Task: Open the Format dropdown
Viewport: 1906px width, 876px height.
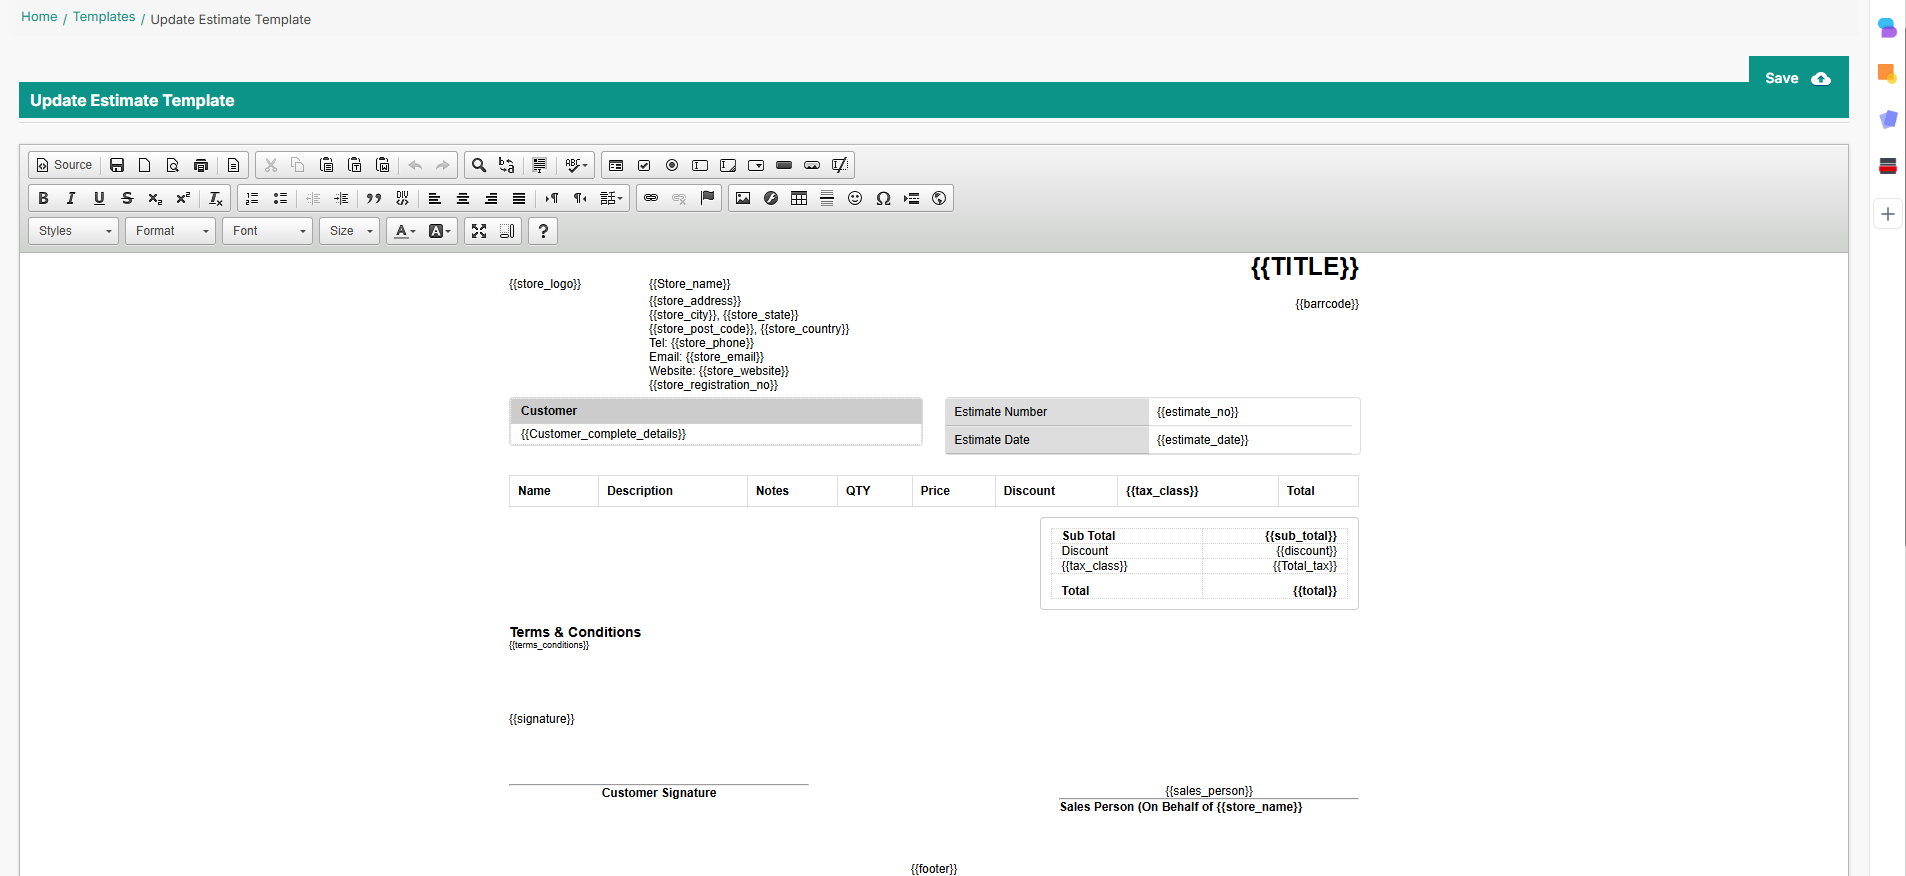Action: (x=171, y=231)
